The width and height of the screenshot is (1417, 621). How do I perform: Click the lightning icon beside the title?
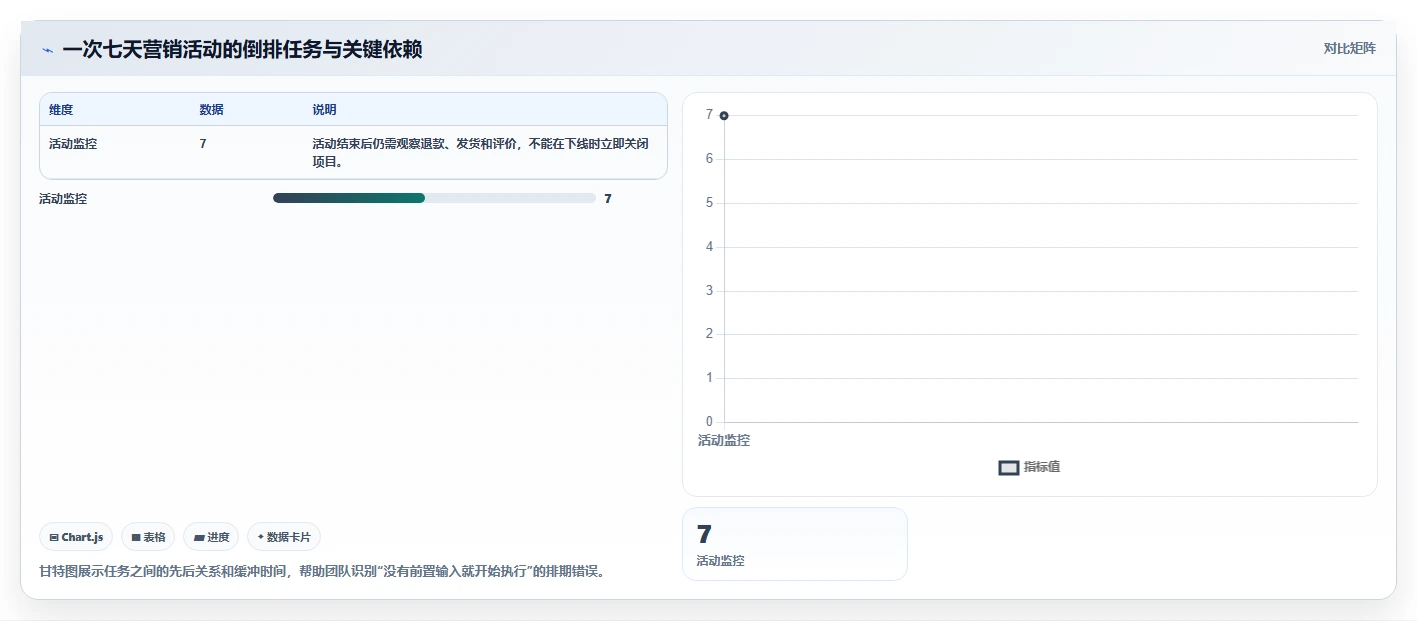47,50
